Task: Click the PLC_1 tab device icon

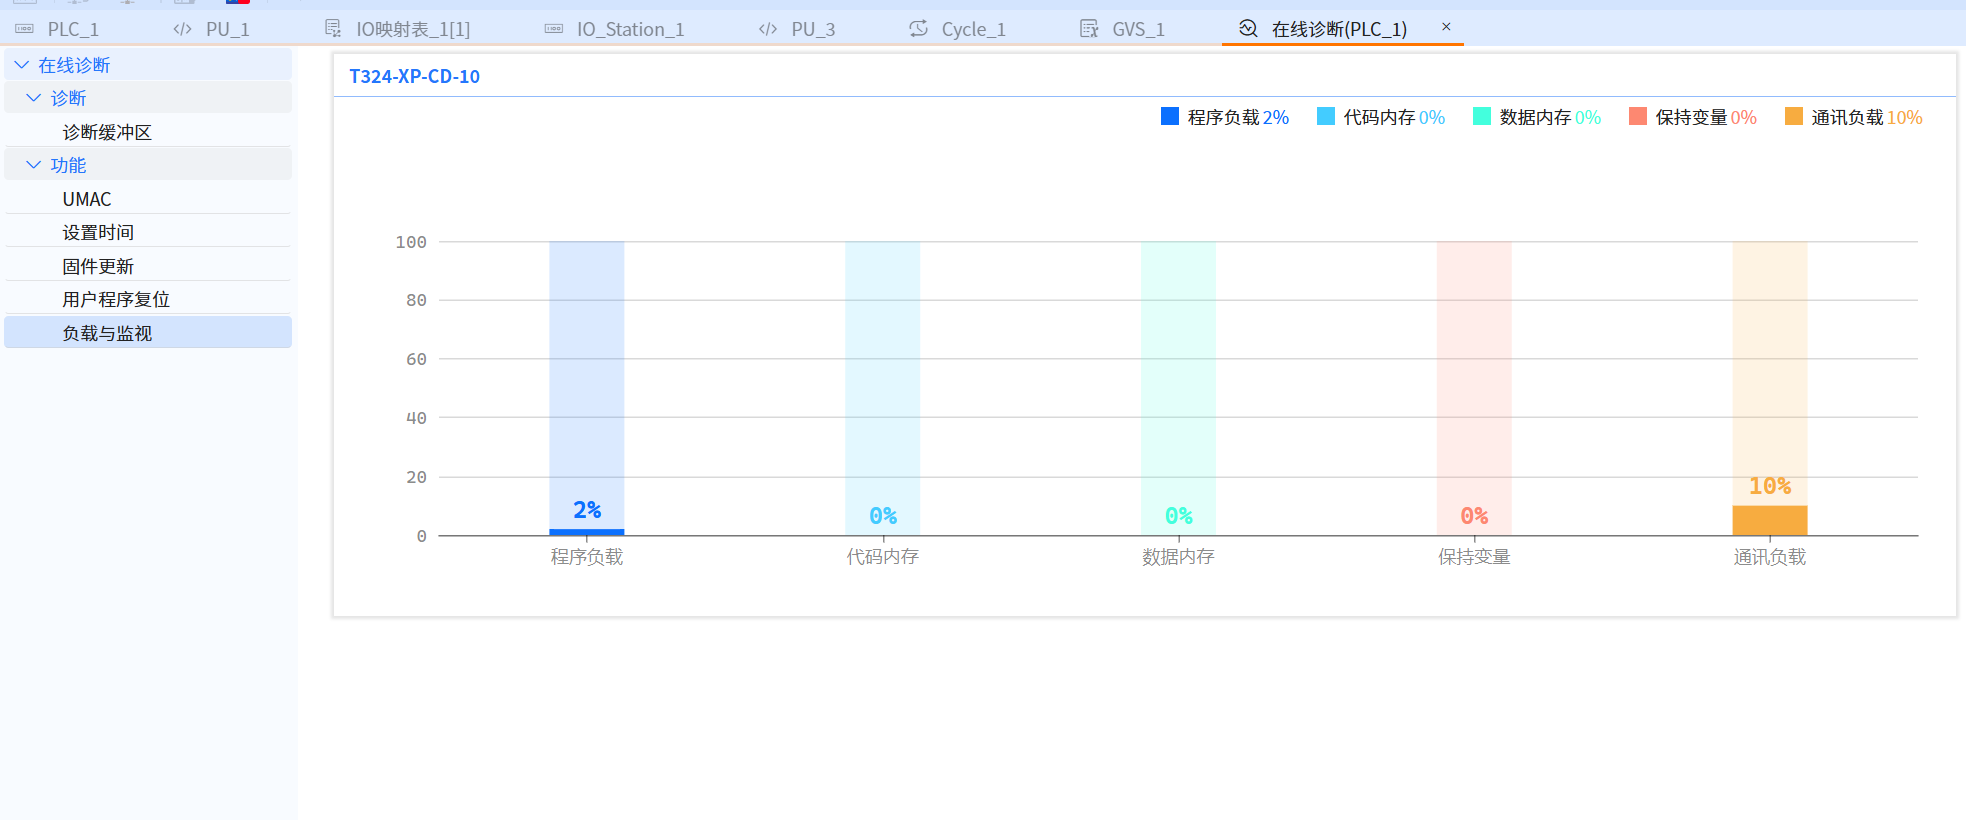Action: (x=25, y=29)
